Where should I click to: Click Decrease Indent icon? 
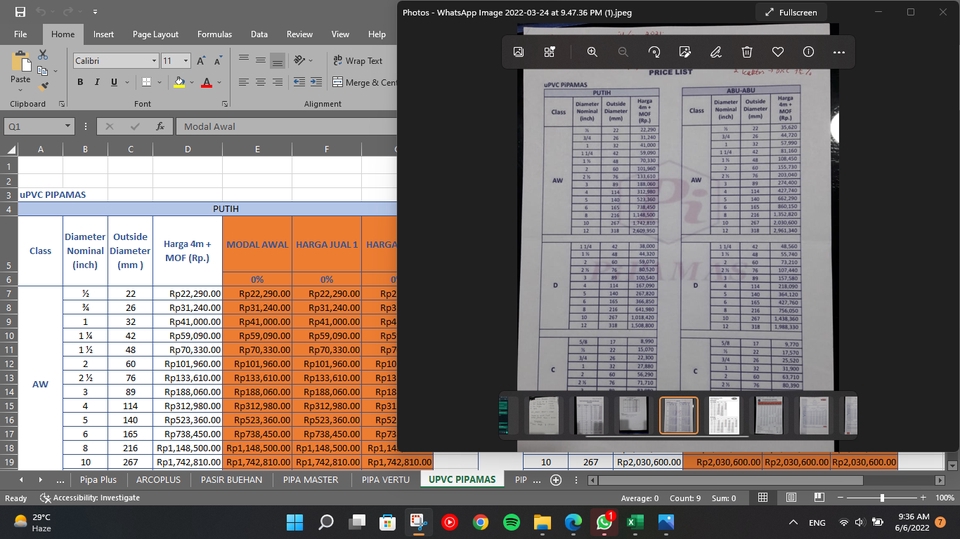click(x=299, y=82)
